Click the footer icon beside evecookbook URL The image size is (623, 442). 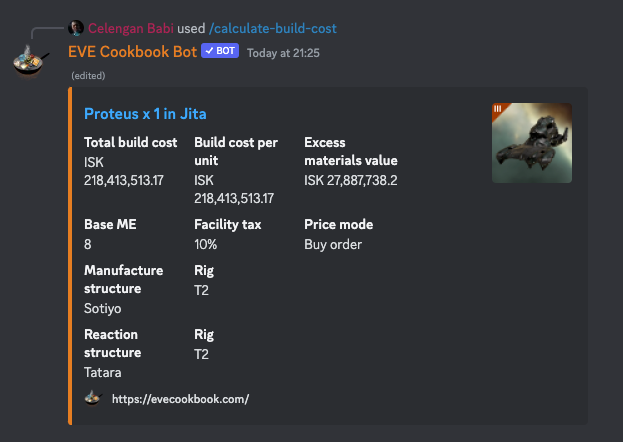(x=93, y=398)
